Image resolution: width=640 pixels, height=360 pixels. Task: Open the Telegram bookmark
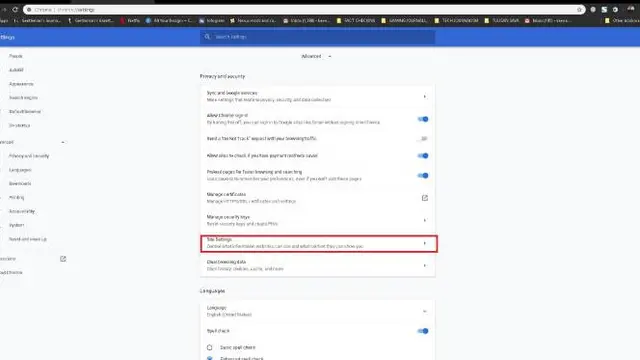(212, 20)
